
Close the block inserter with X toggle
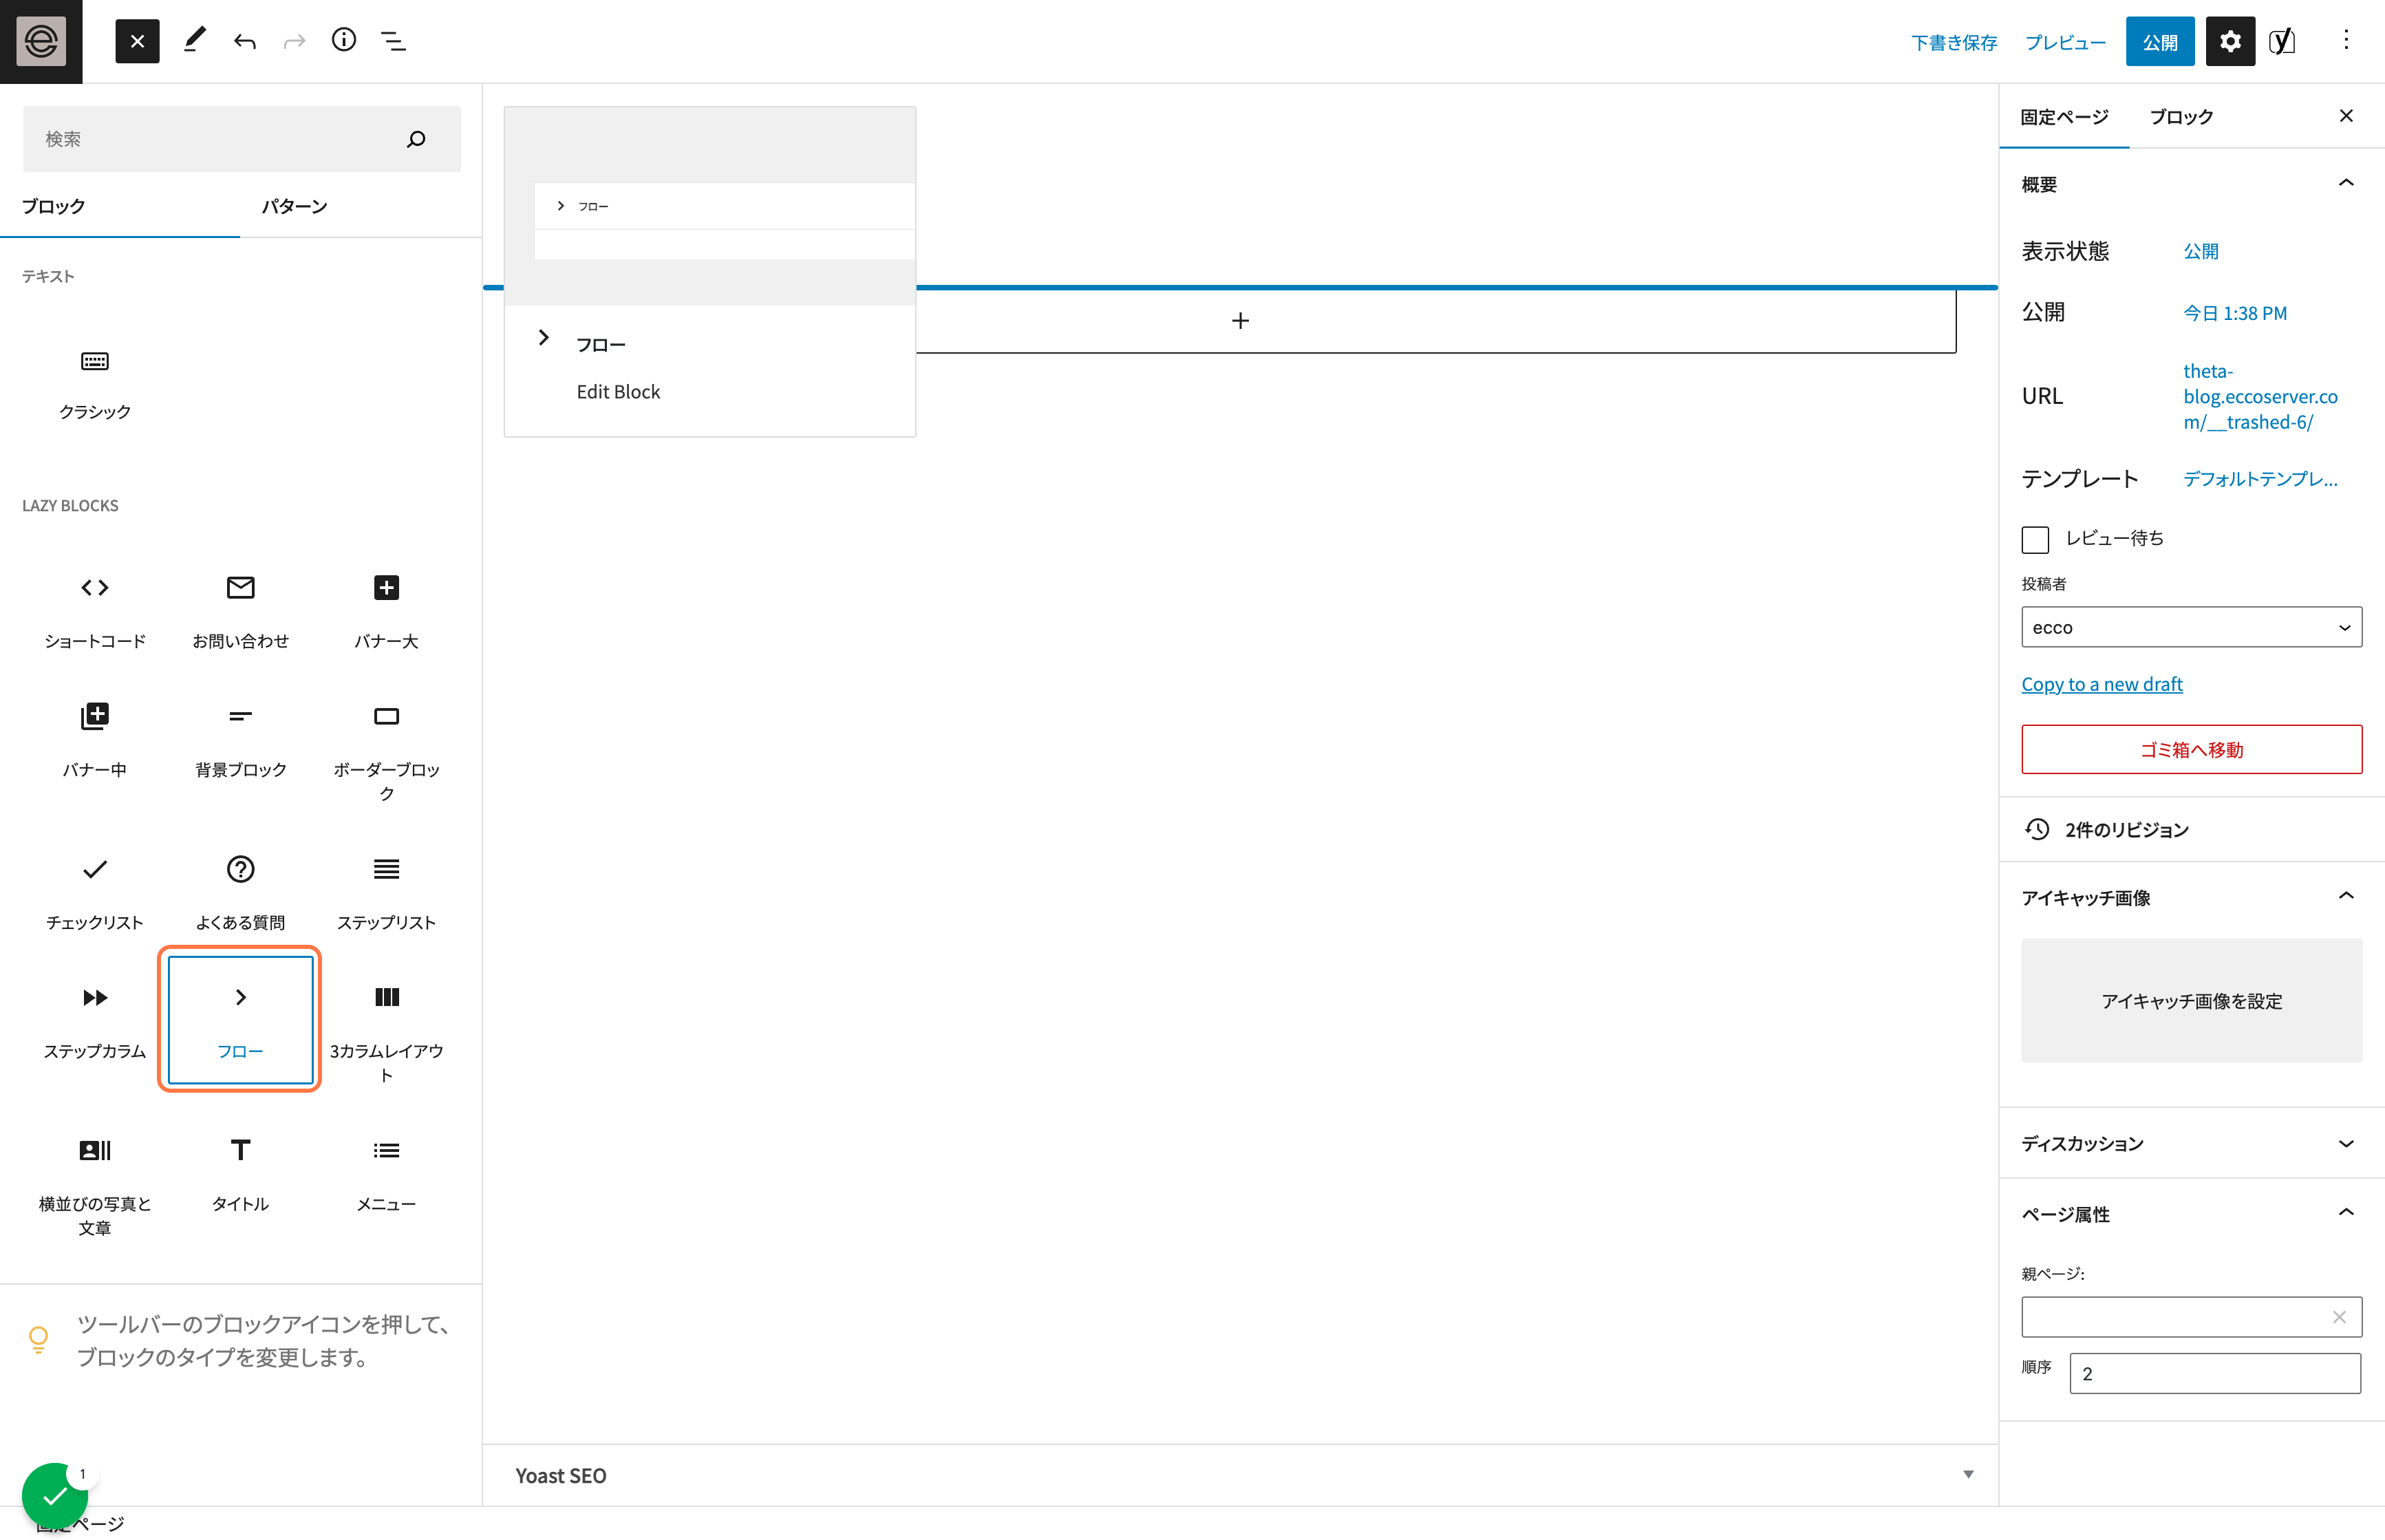click(137, 41)
